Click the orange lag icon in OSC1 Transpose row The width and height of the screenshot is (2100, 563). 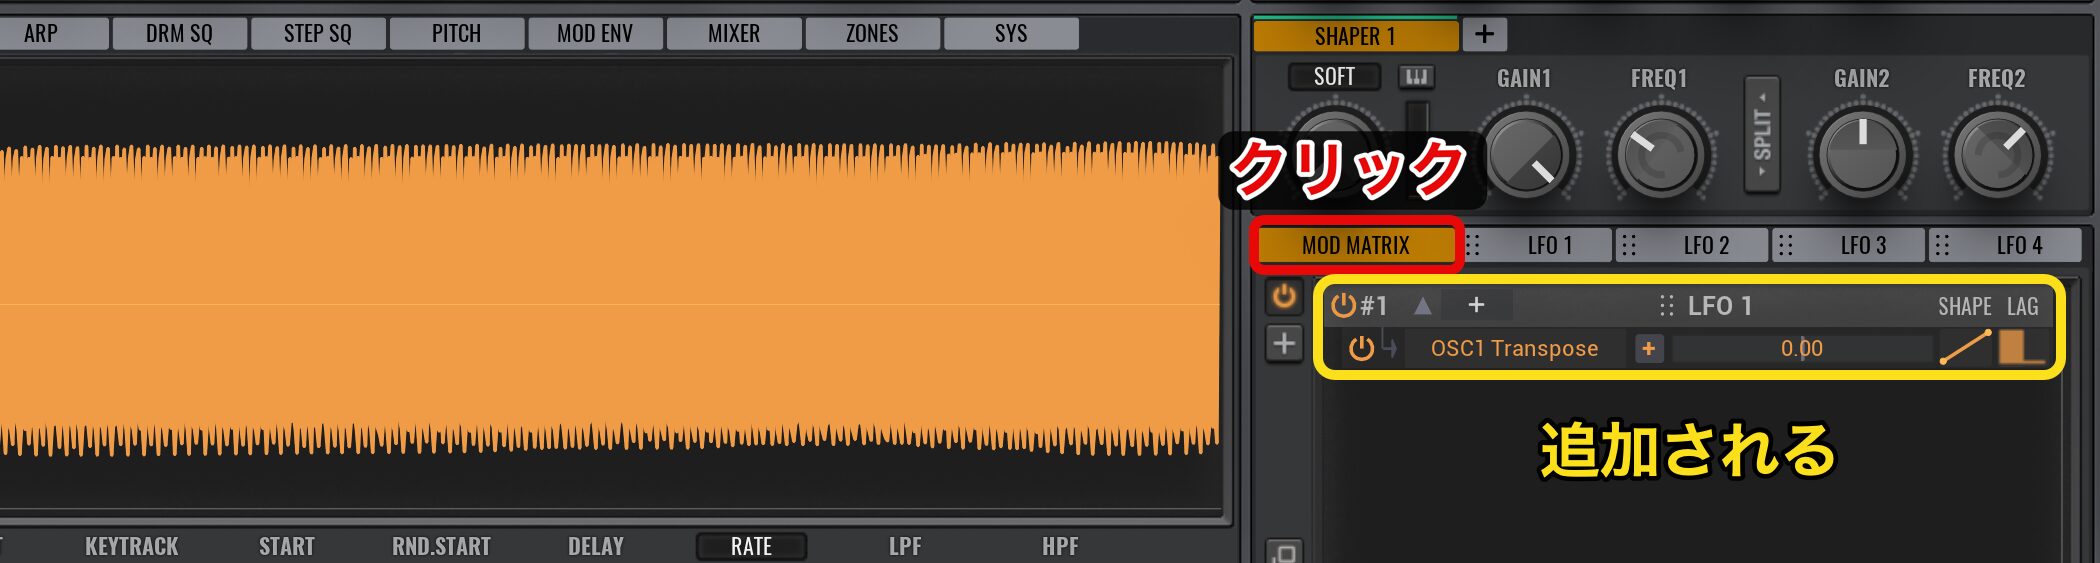coord(2020,348)
